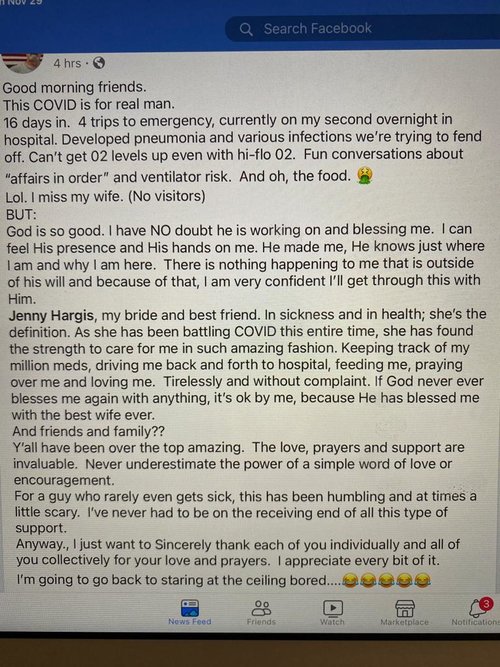Click the first laughing emoji after 'bored'
Viewport: 500px width, 667px height.
coord(350,580)
